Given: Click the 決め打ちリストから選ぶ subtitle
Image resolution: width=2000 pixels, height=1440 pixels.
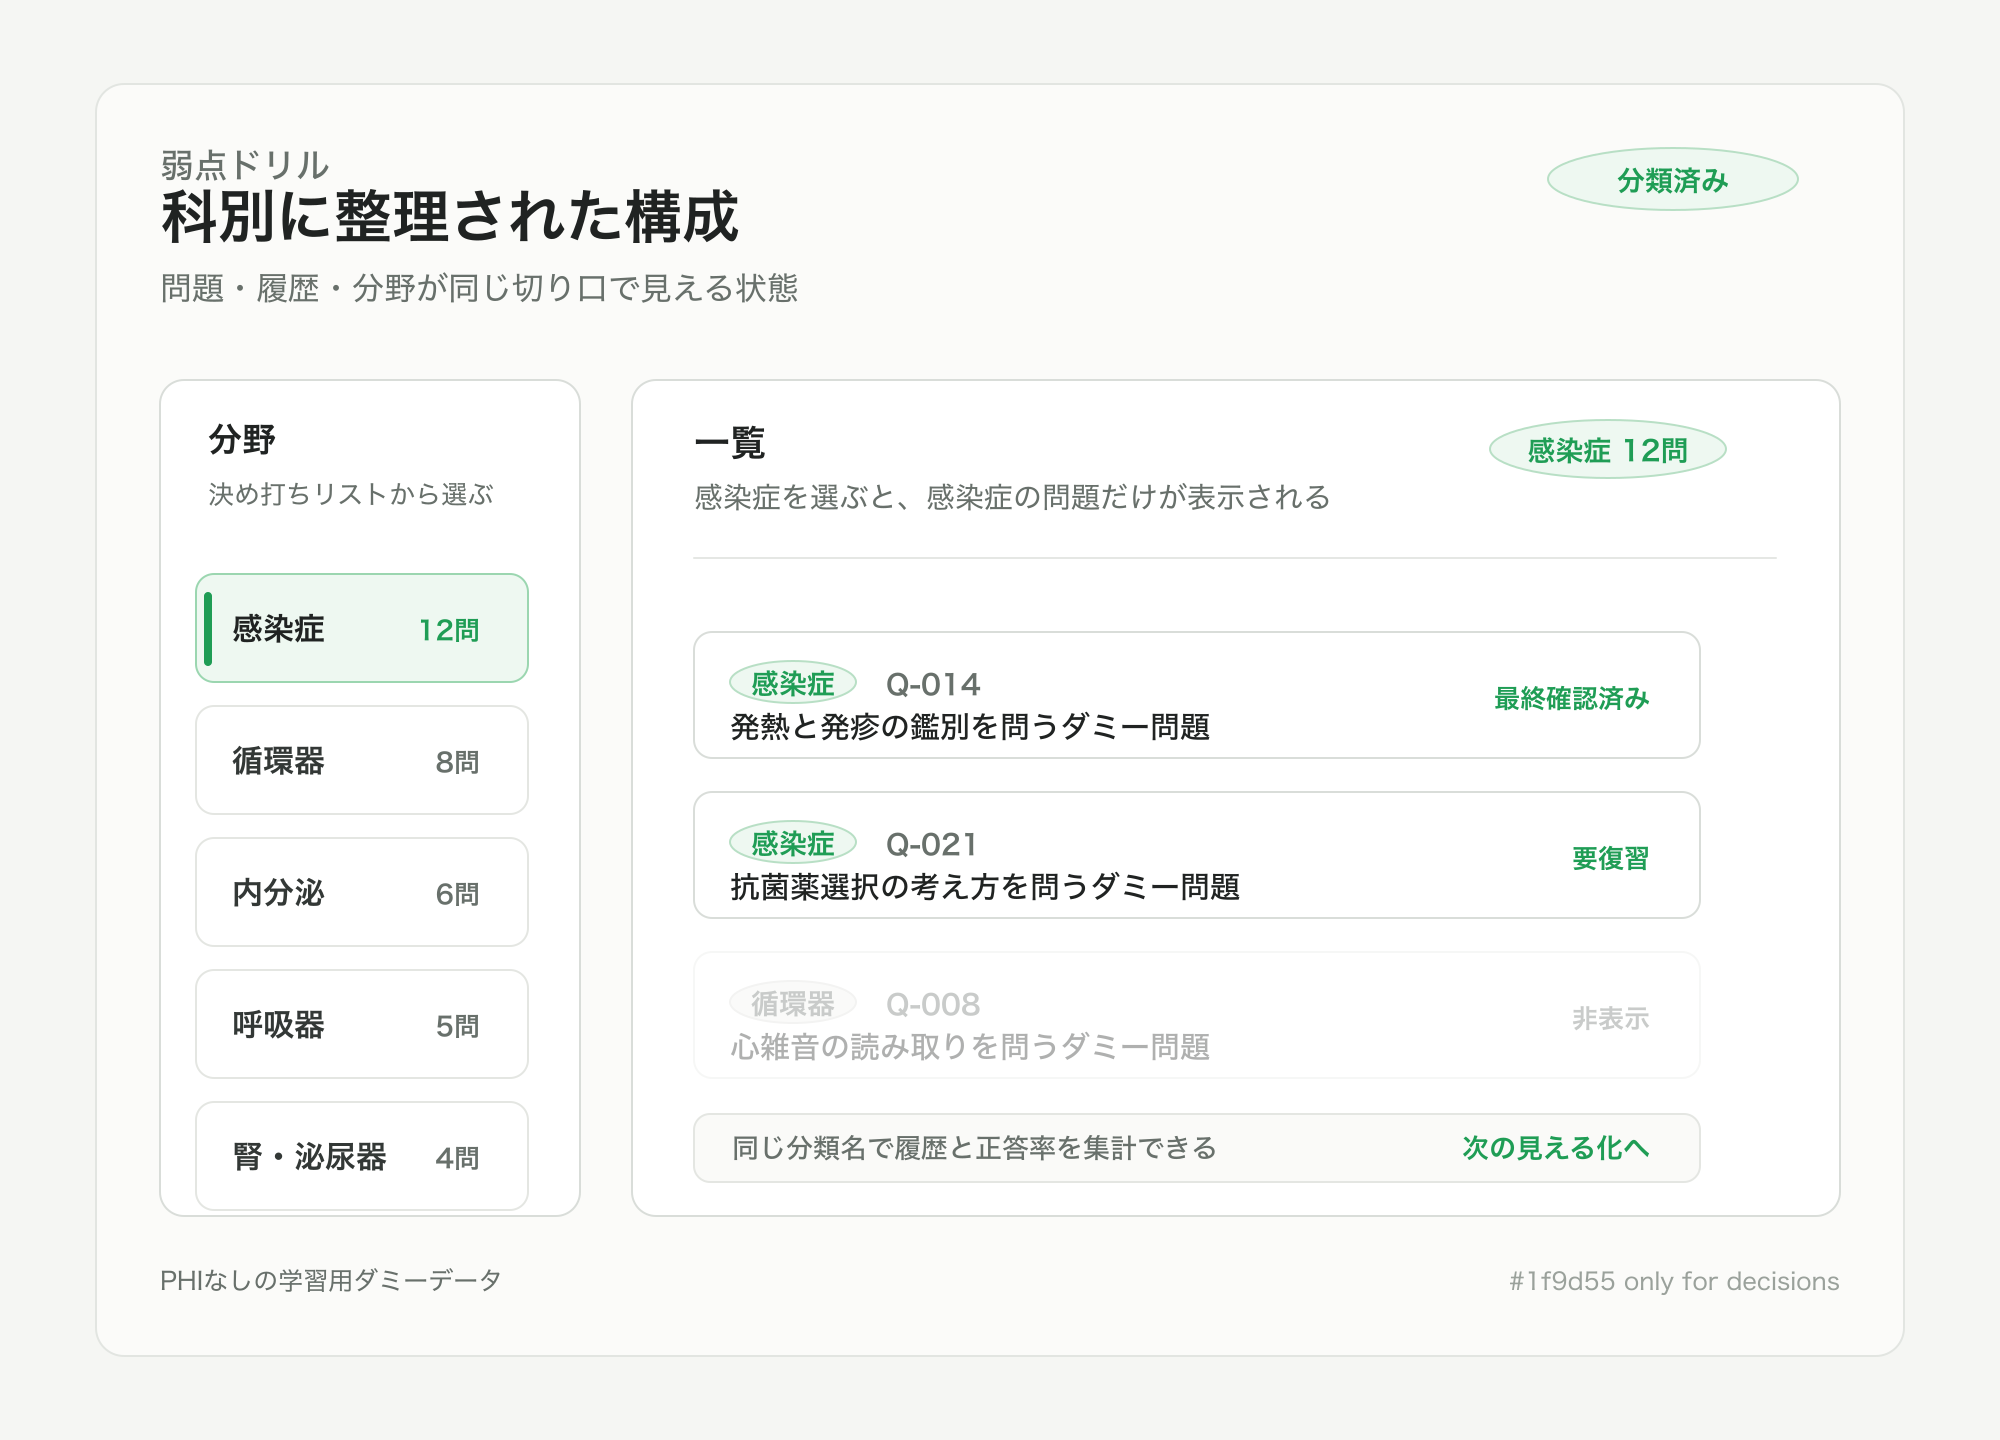Looking at the screenshot, I should pyautogui.click(x=351, y=494).
